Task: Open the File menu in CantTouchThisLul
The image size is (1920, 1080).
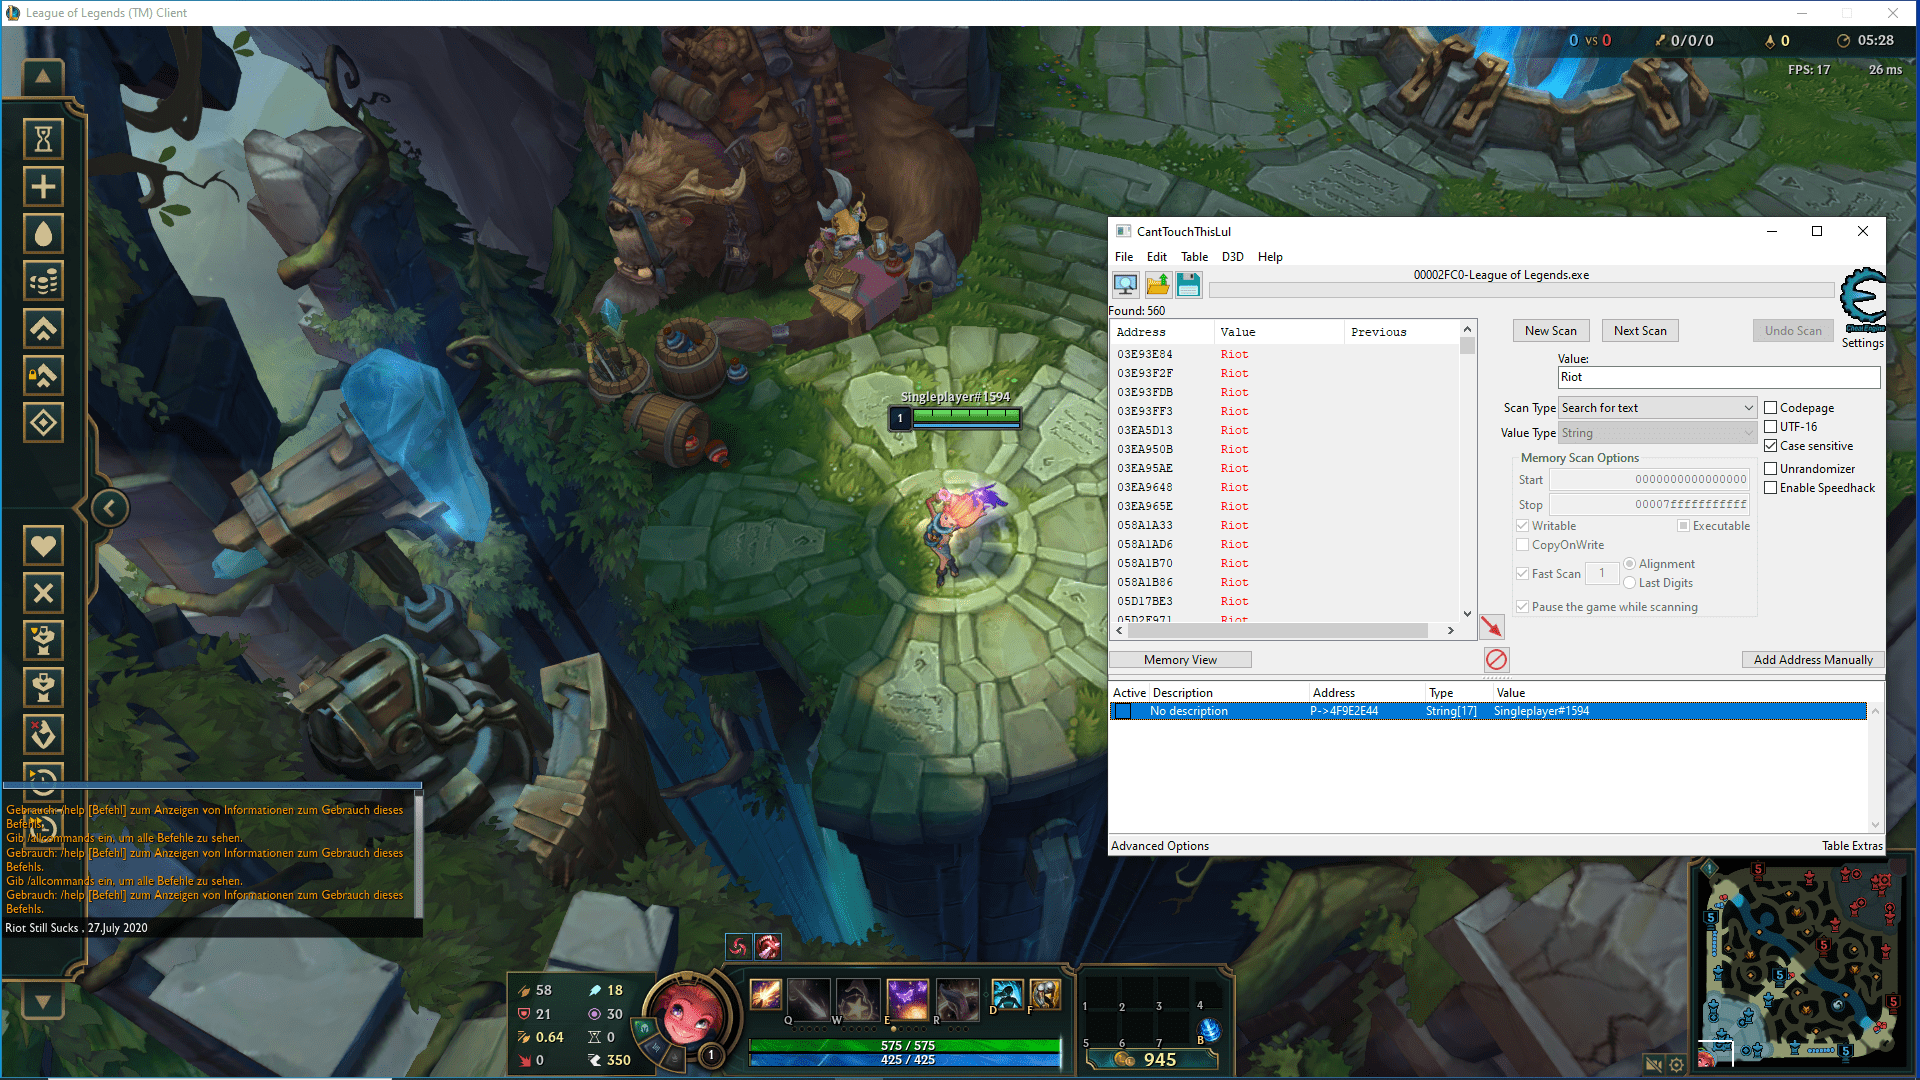Action: (x=1124, y=257)
